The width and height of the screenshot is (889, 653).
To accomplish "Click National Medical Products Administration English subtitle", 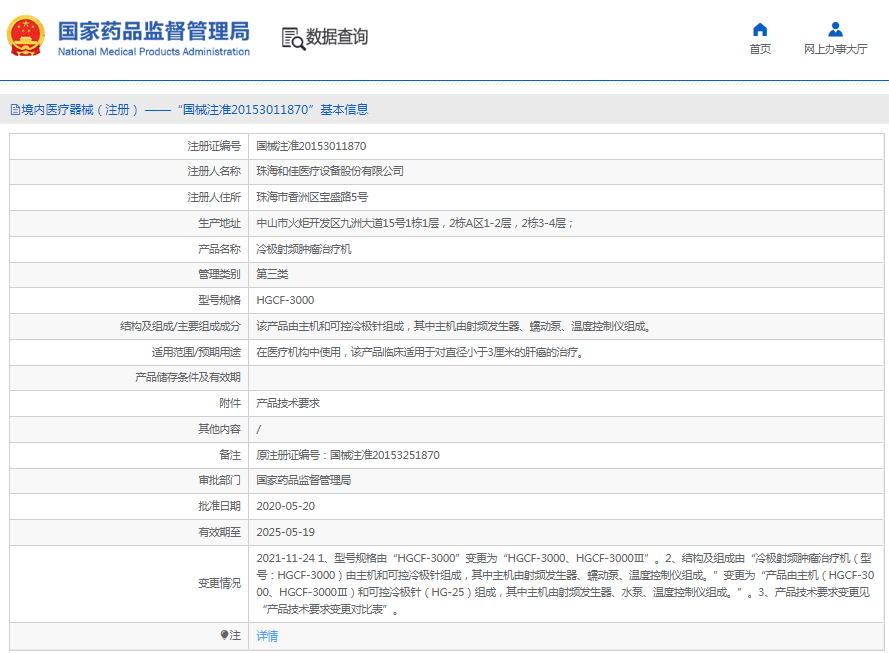I will (153, 52).
